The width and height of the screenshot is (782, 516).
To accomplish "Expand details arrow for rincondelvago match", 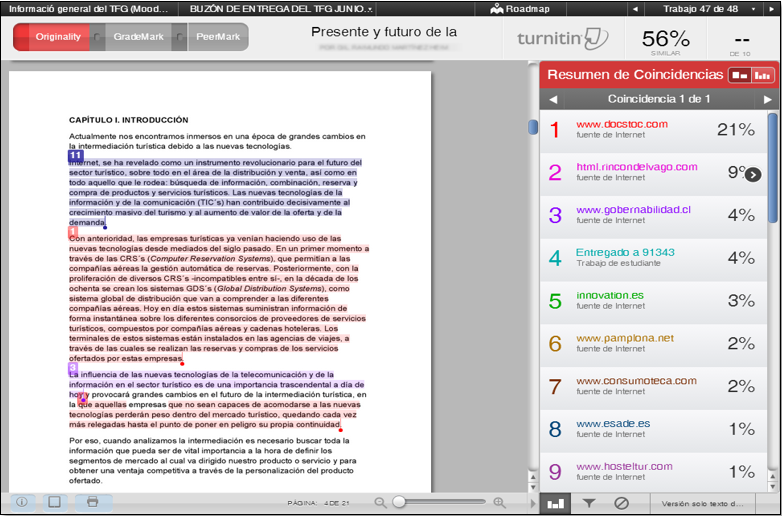I will tap(753, 174).
